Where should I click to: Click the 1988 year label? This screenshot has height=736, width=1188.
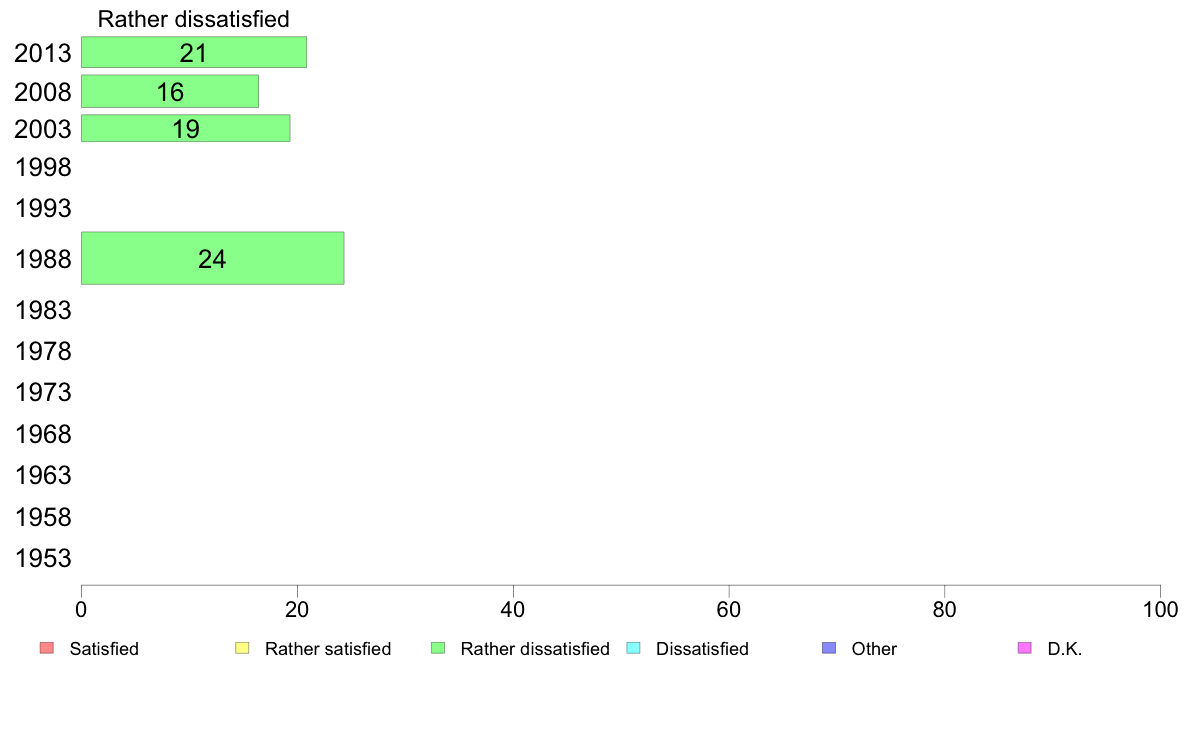point(43,259)
